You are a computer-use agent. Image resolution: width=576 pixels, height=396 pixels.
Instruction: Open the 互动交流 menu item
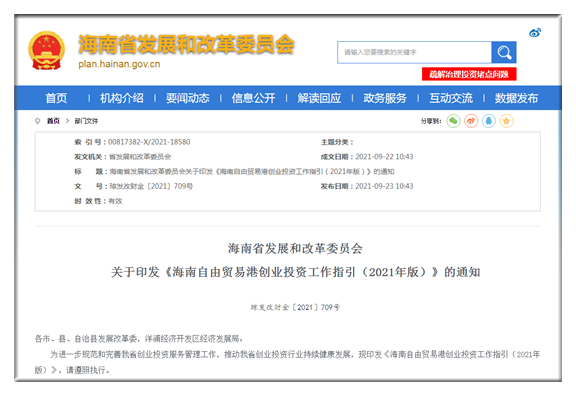[x=451, y=98]
